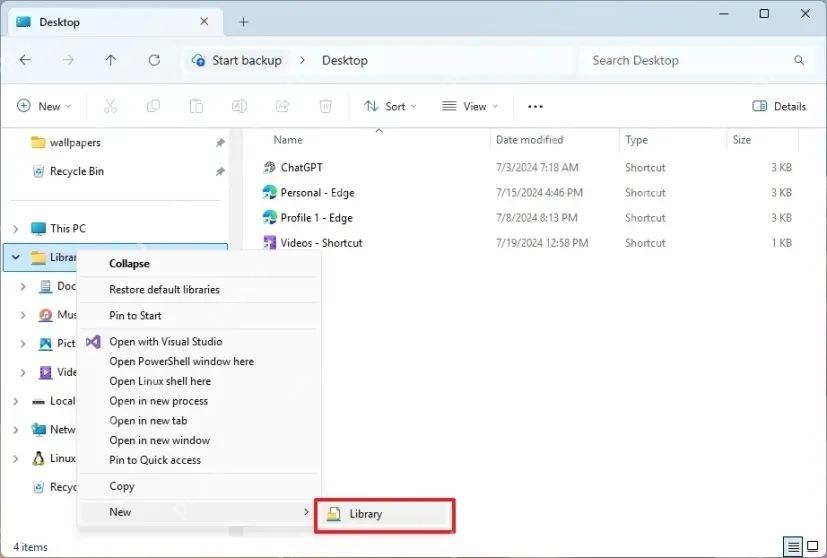The image size is (827, 558).
Task: Choose Collapse in context menu
Action: 199,264
